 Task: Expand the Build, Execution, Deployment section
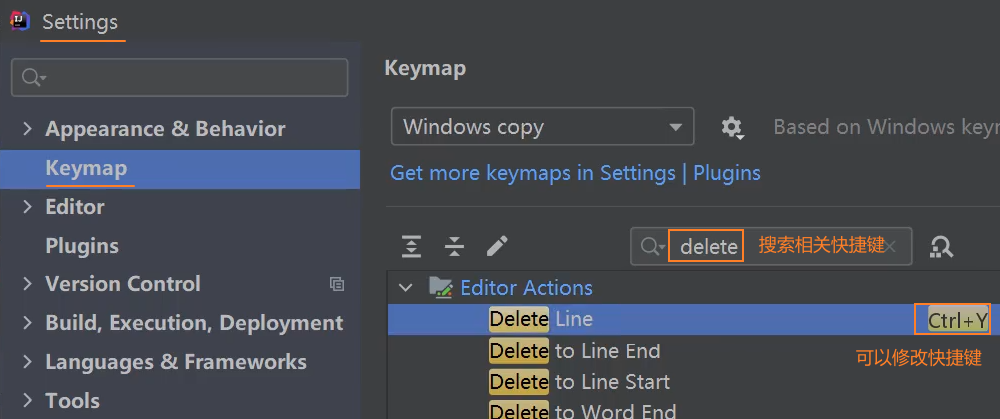(x=26, y=323)
